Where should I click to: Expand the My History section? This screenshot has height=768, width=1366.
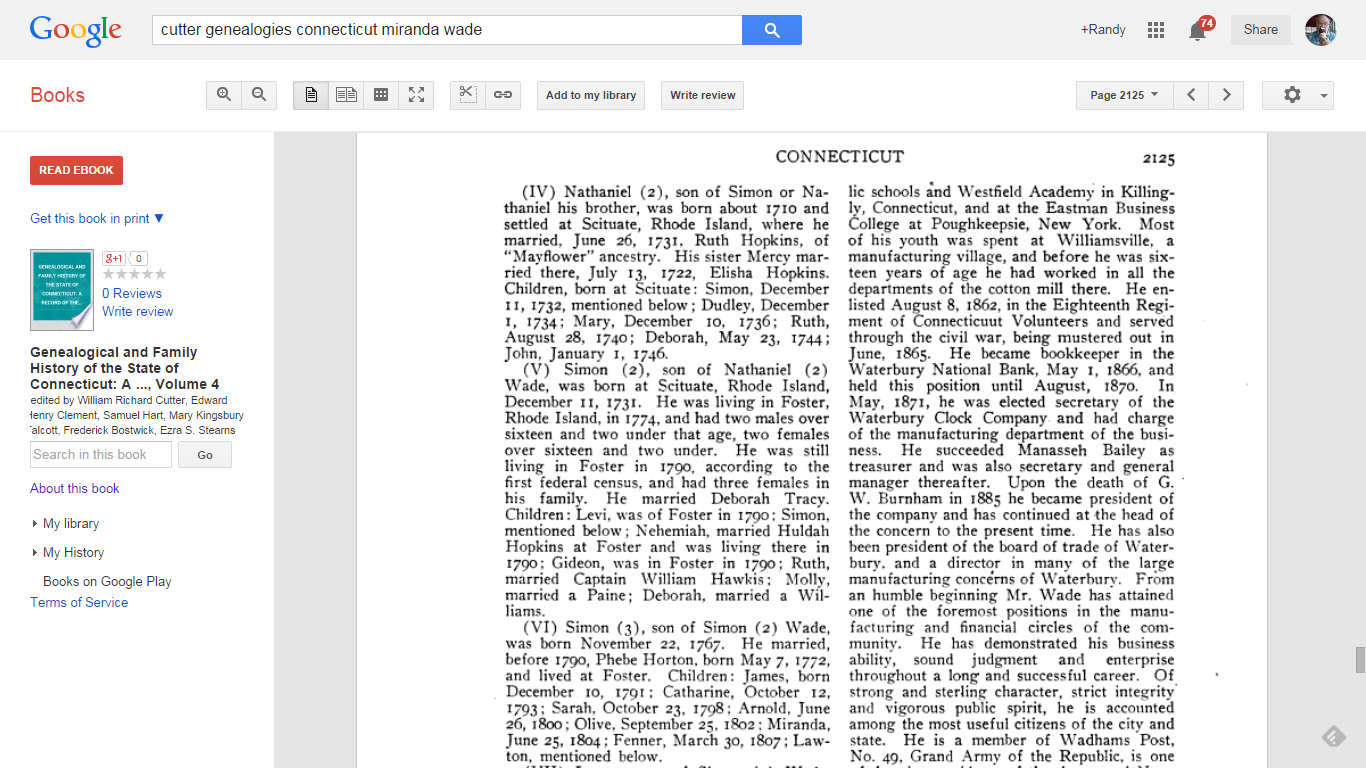pos(73,552)
